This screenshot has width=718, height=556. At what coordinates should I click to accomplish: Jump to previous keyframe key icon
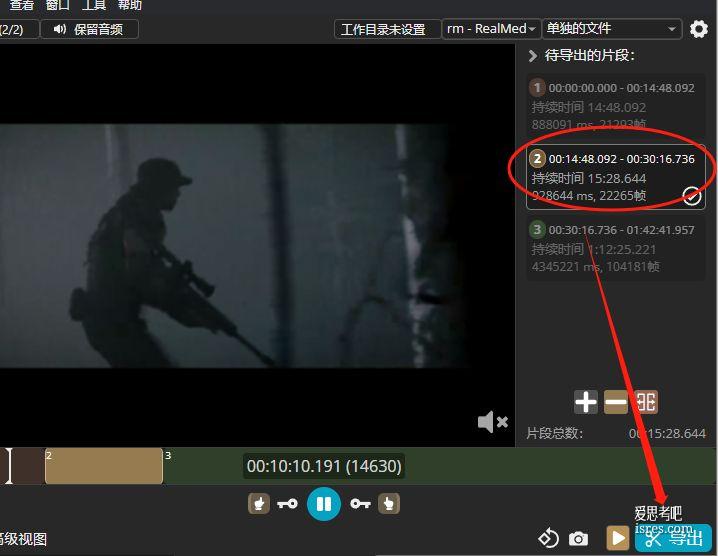point(288,504)
